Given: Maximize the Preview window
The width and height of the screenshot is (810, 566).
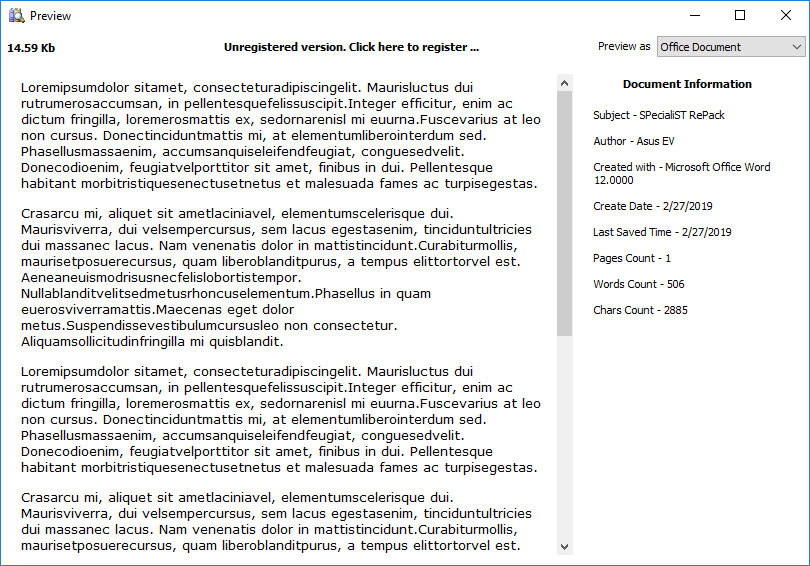Looking at the screenshot, I should tap(740, 16).
